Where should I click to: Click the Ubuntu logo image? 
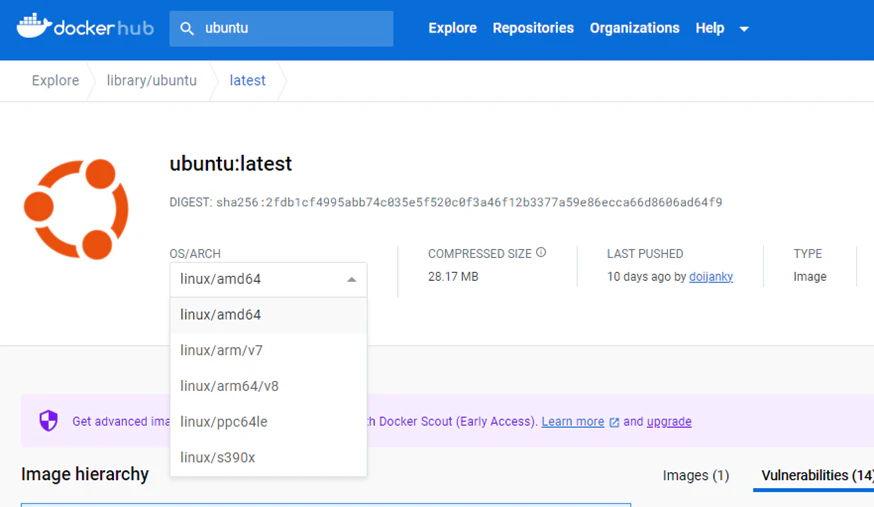(x=76, y=209)
